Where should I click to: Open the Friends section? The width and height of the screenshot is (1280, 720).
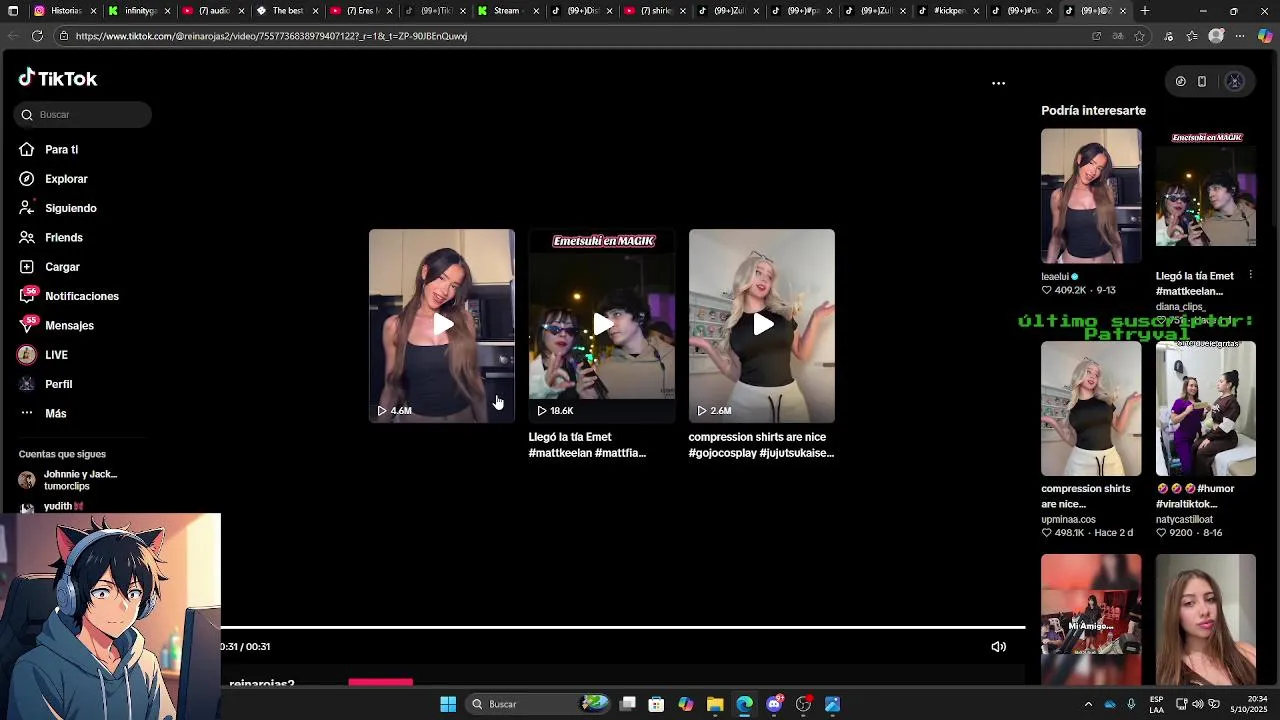coord(63,238)
